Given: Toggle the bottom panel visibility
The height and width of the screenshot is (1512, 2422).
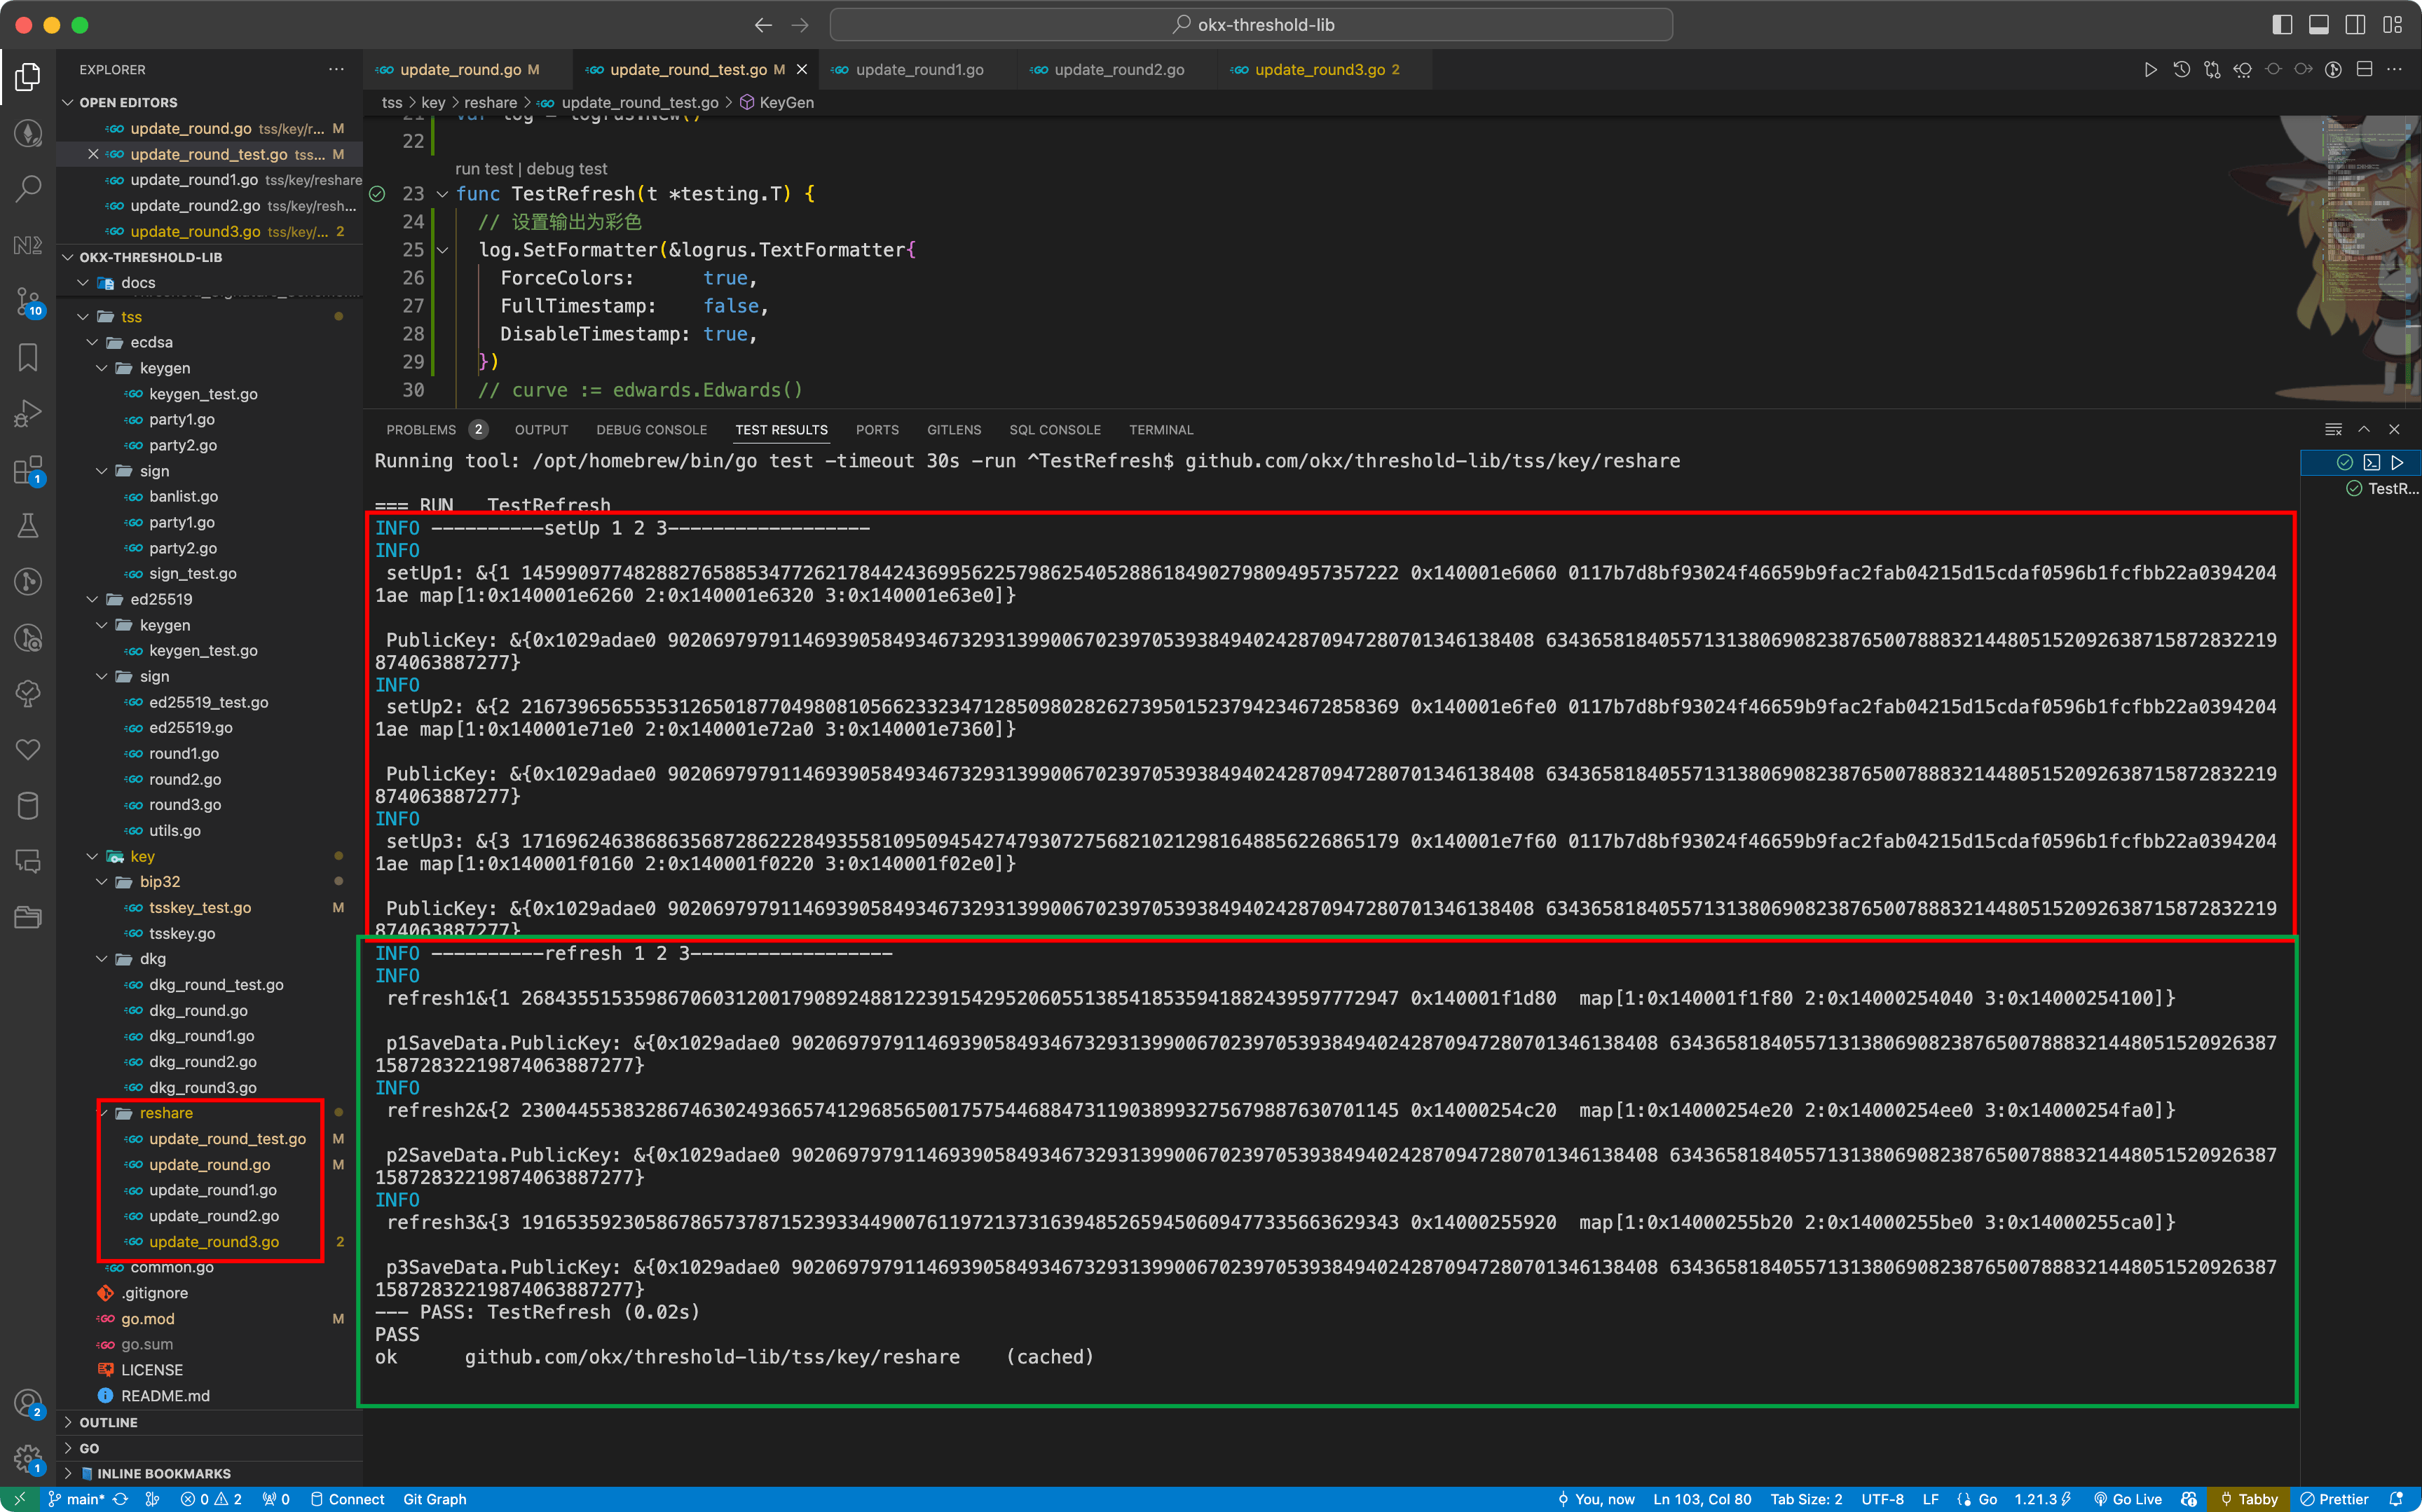Looking at the screenshot, I should pyautogui.click(x=2319, y=25).
